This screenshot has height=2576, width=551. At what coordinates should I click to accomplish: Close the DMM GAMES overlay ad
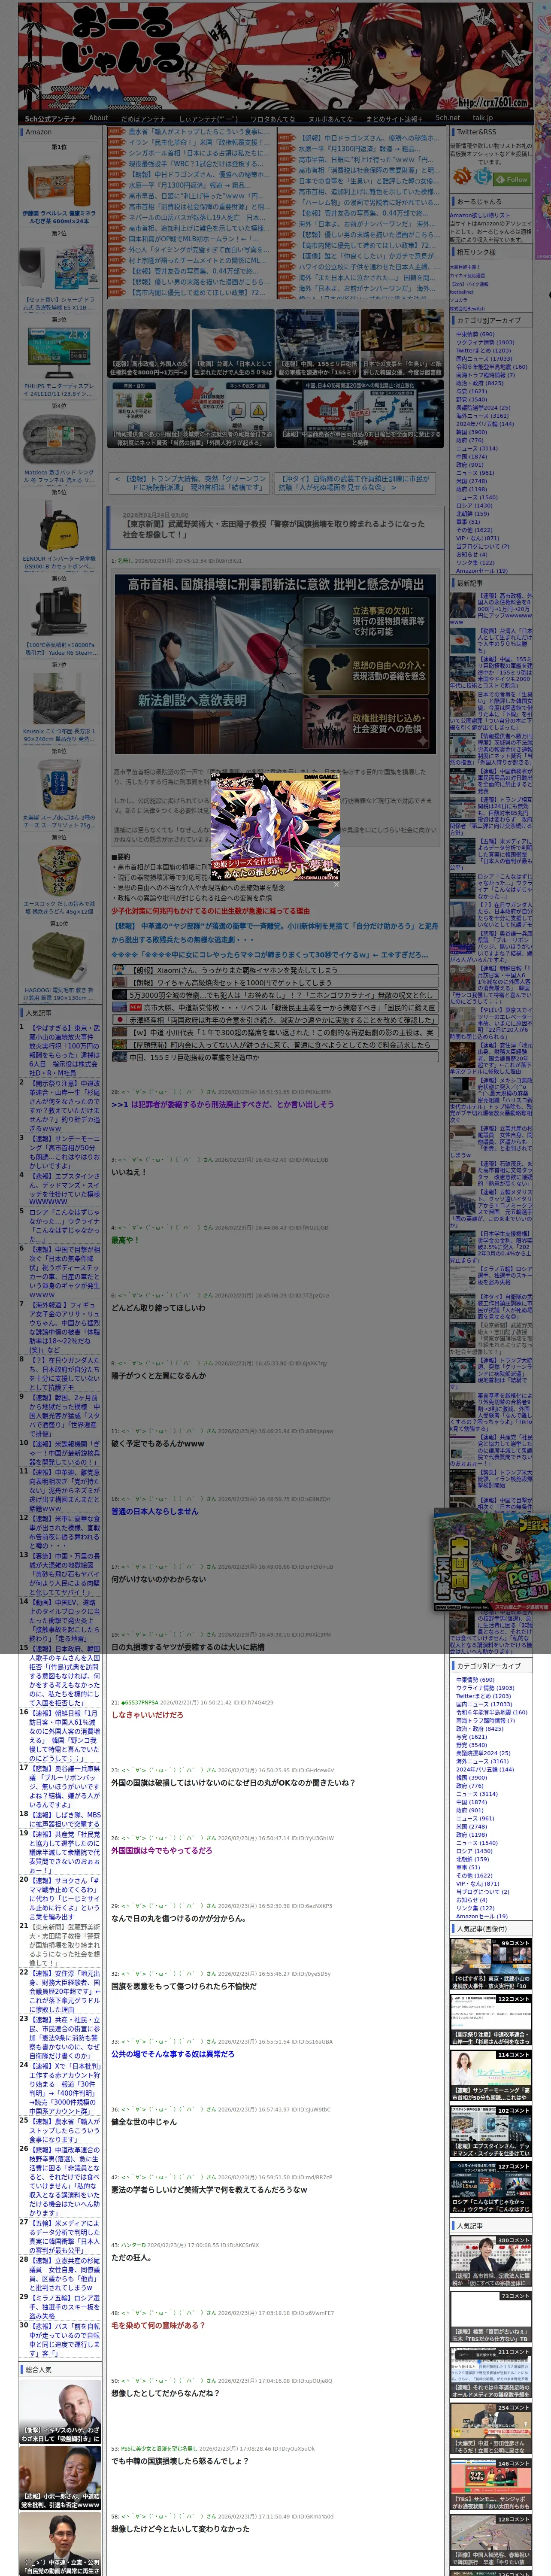pos(336,884)
